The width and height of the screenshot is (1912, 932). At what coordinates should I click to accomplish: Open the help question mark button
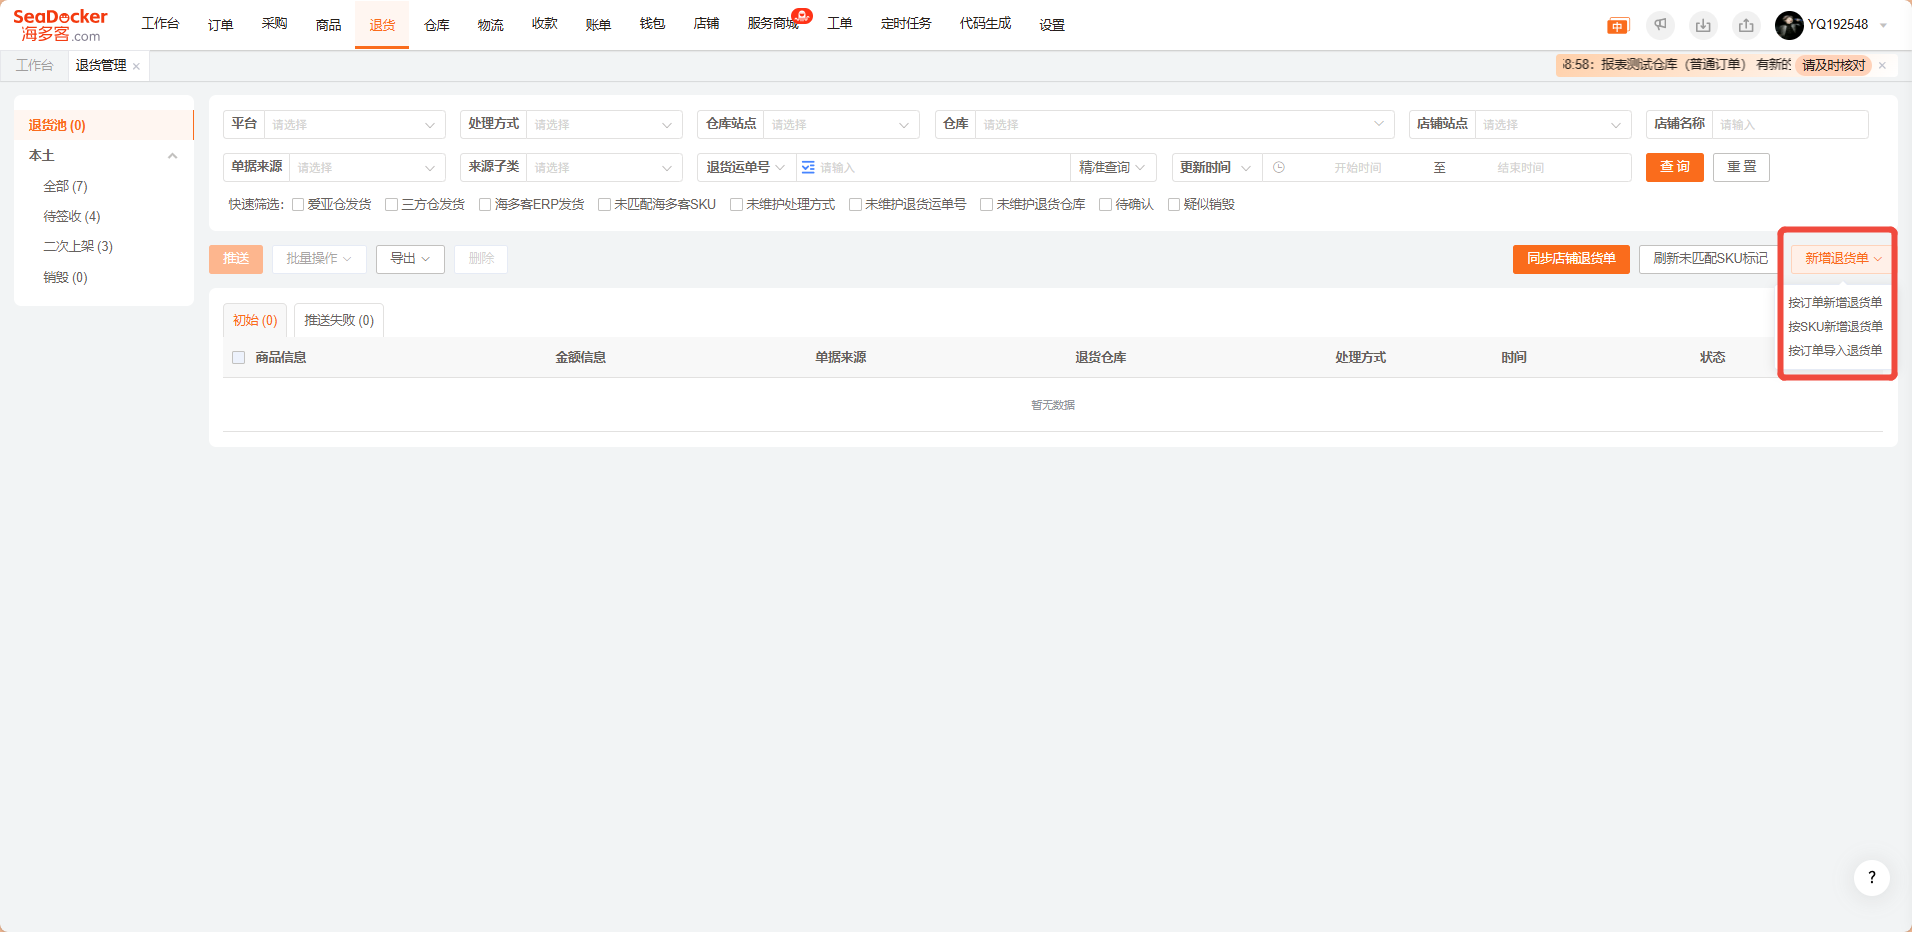point(1871,878)
